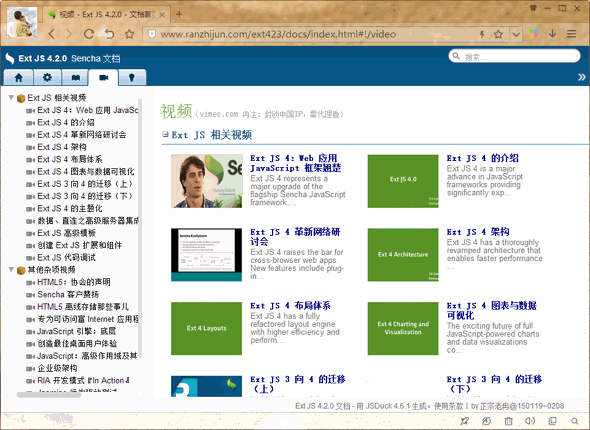
Task: Open Ext JS 4 布局体系 video link
Action: [x=290, y=305]
